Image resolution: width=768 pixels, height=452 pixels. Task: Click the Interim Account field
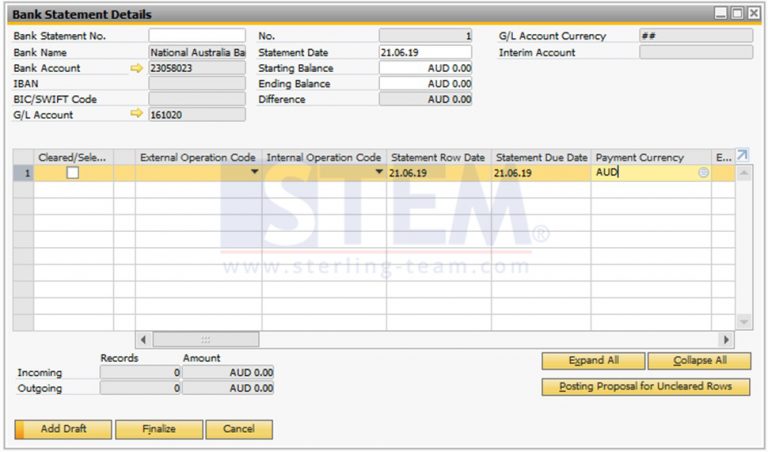tap(696, 52)
